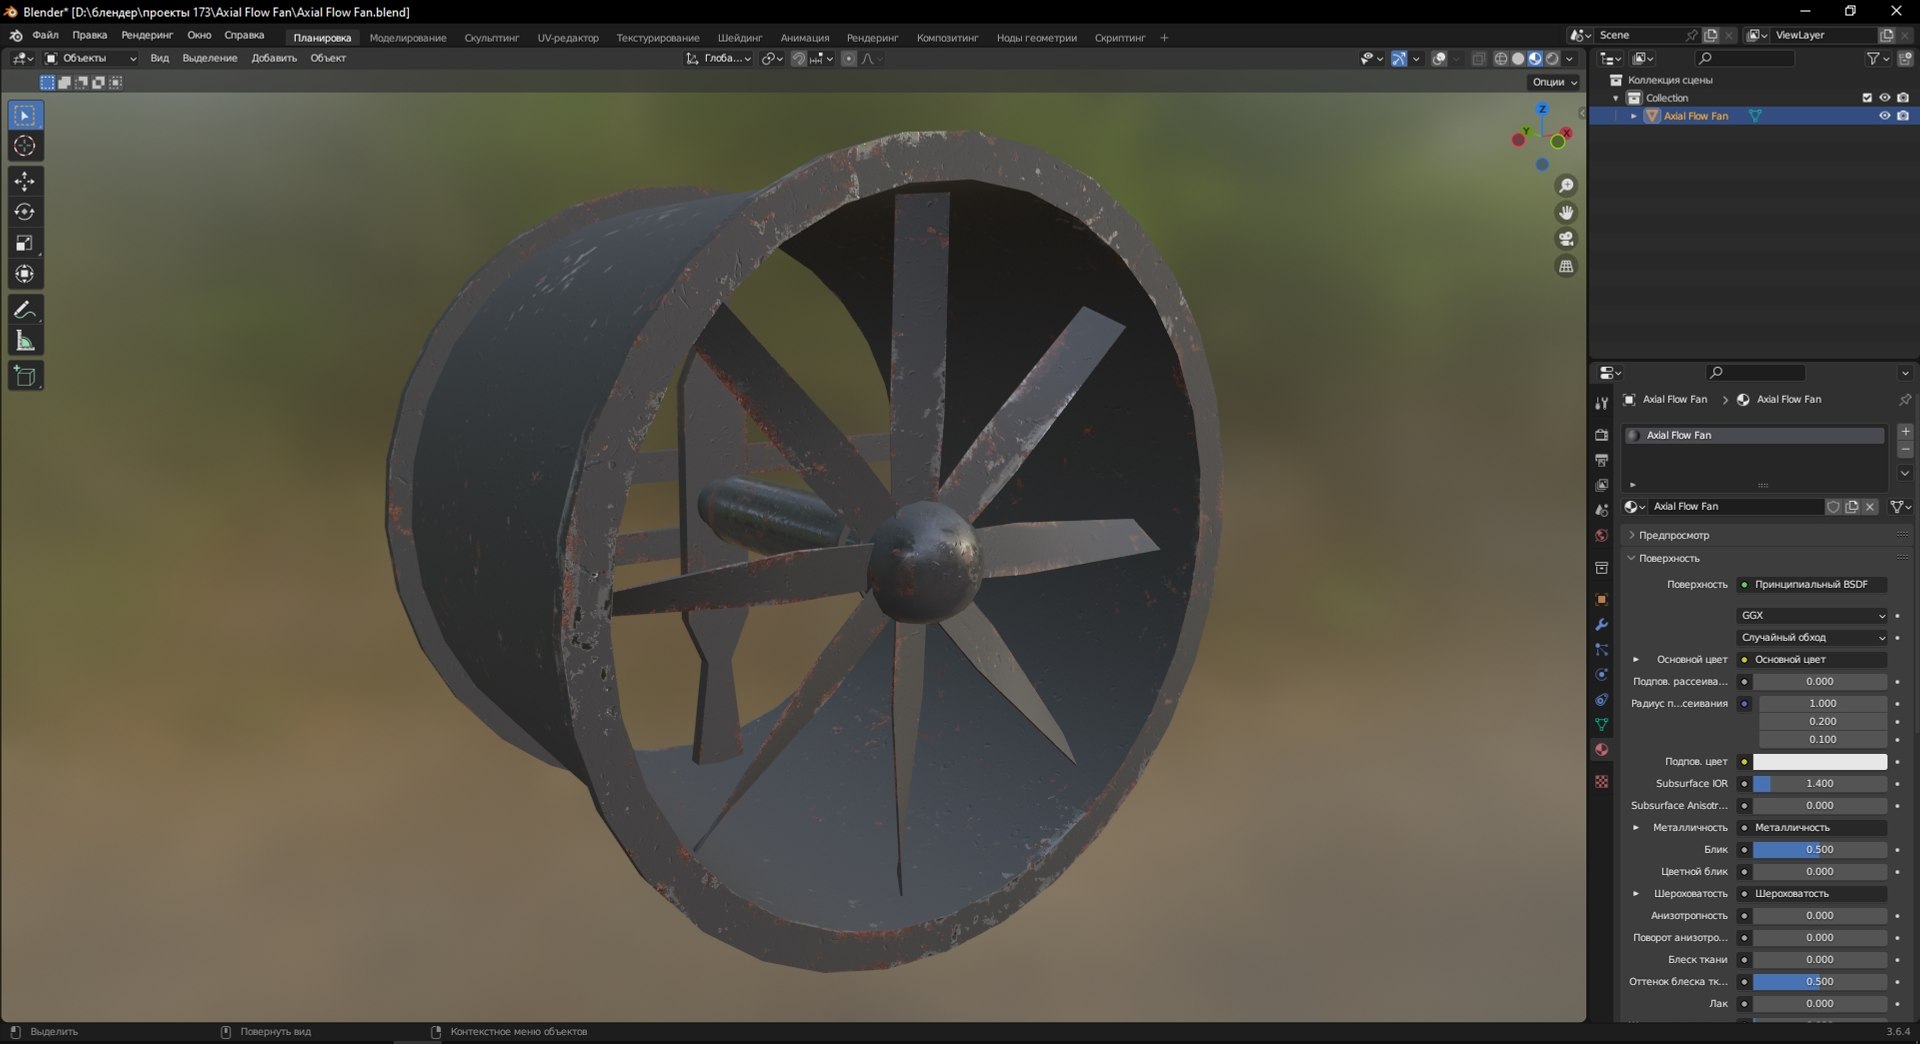Activate the Scale tool

pyautogui.click(x=25, y=243)
